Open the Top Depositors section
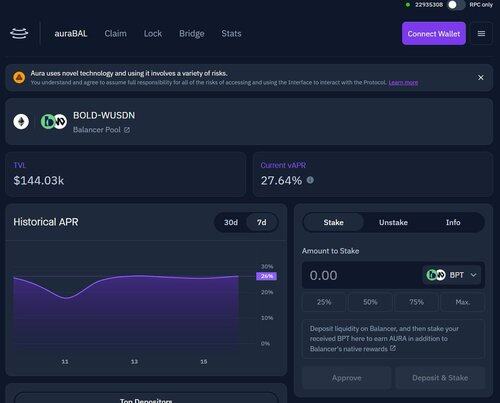The width and height of the screenshot is (500, 403). click(146, 399)
